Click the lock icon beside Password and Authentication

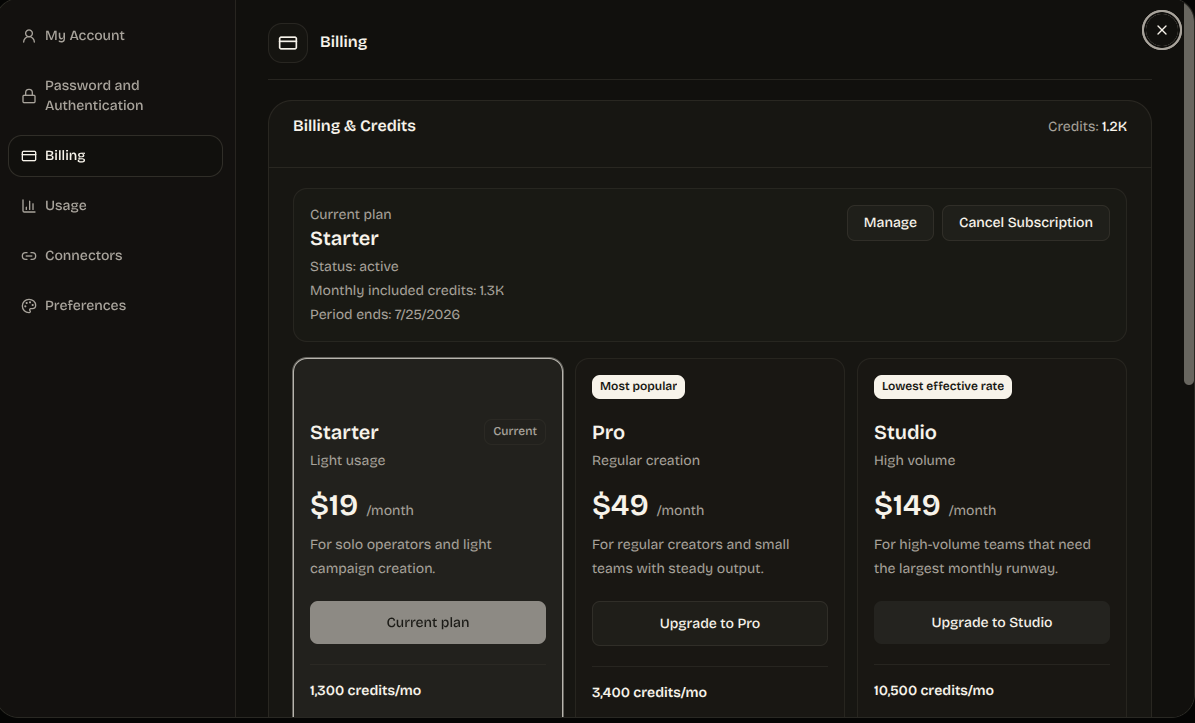[29, 96]
